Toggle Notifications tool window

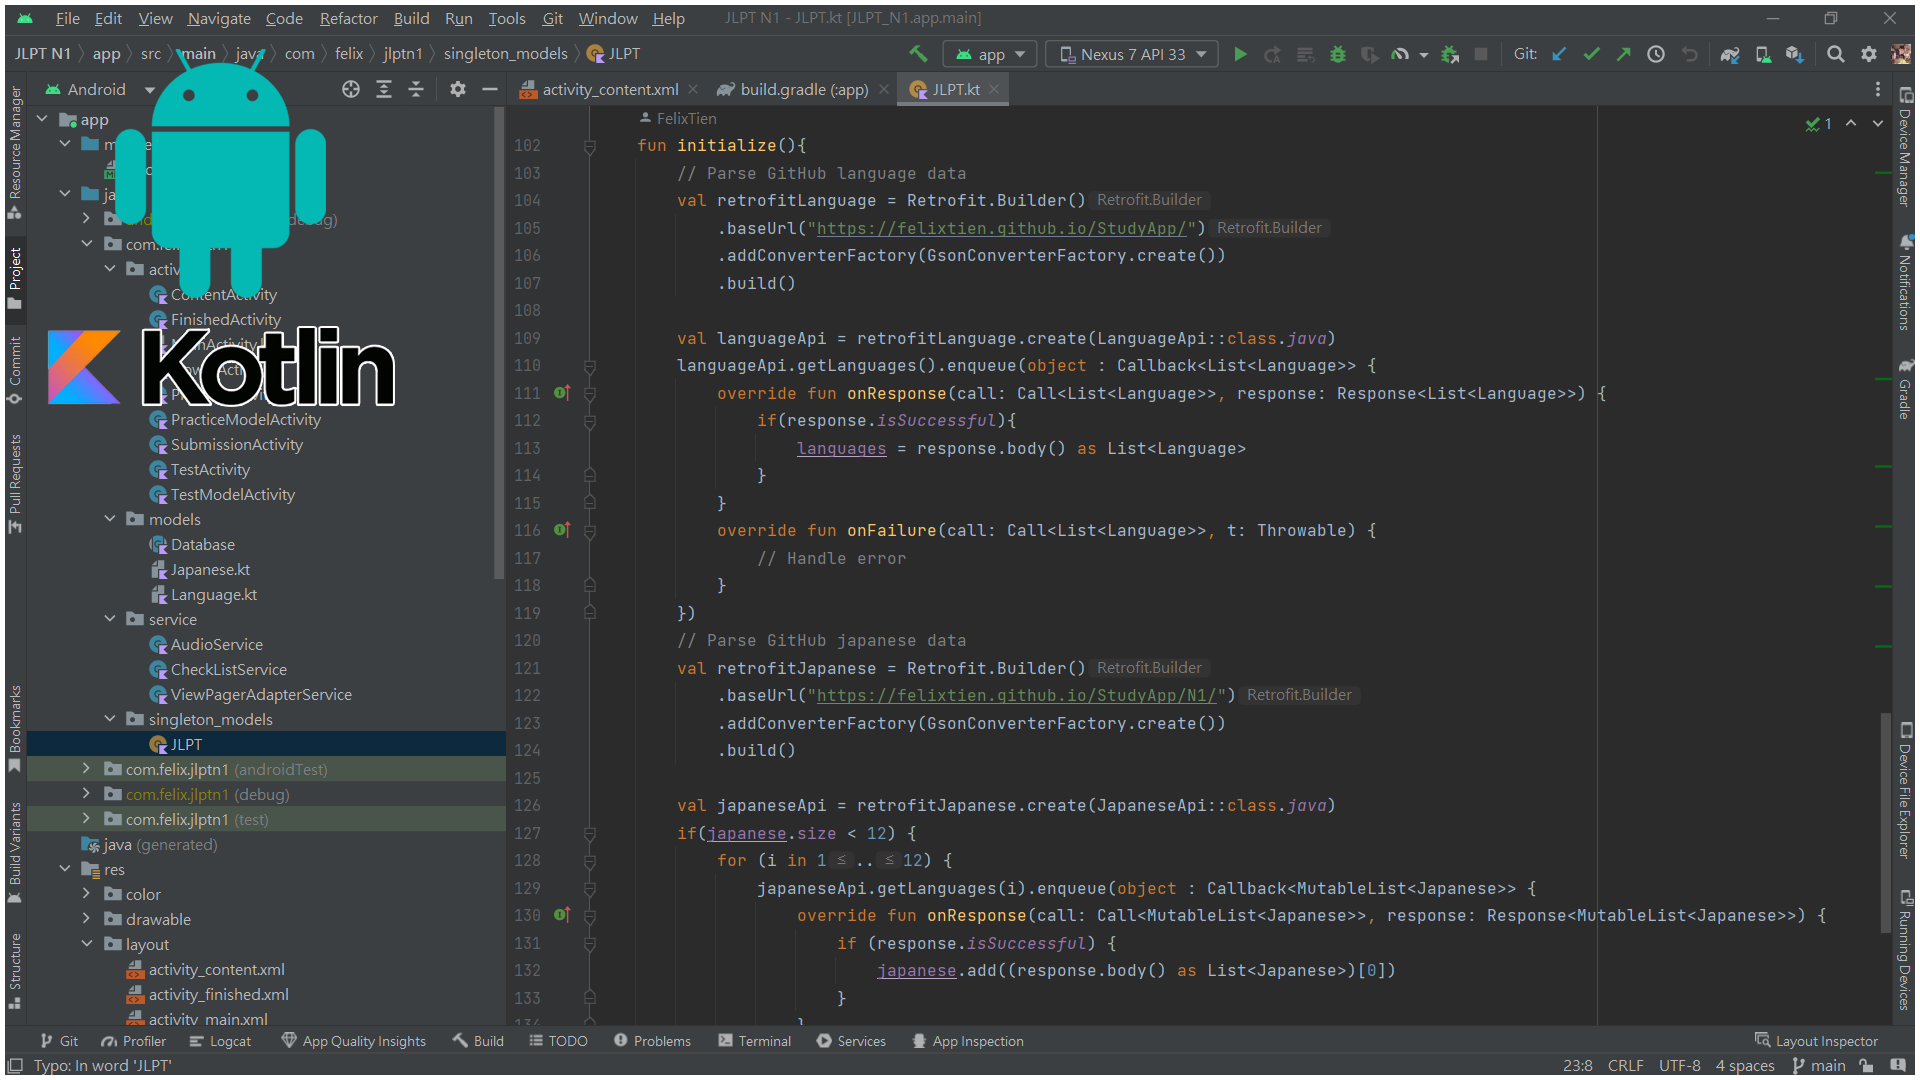pos(1905,282)
